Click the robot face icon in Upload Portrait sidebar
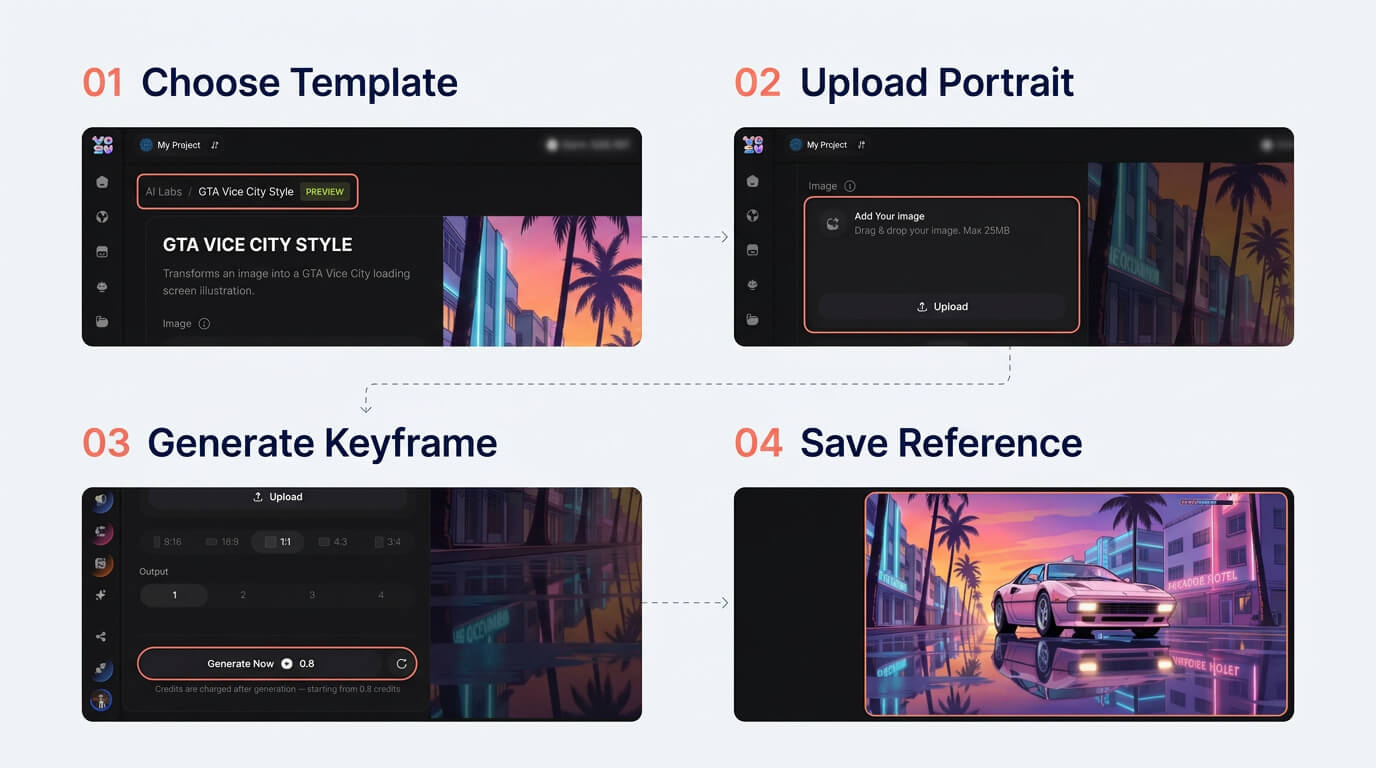Viewport: 1376px width, 768px height. (x=753, y=285)
